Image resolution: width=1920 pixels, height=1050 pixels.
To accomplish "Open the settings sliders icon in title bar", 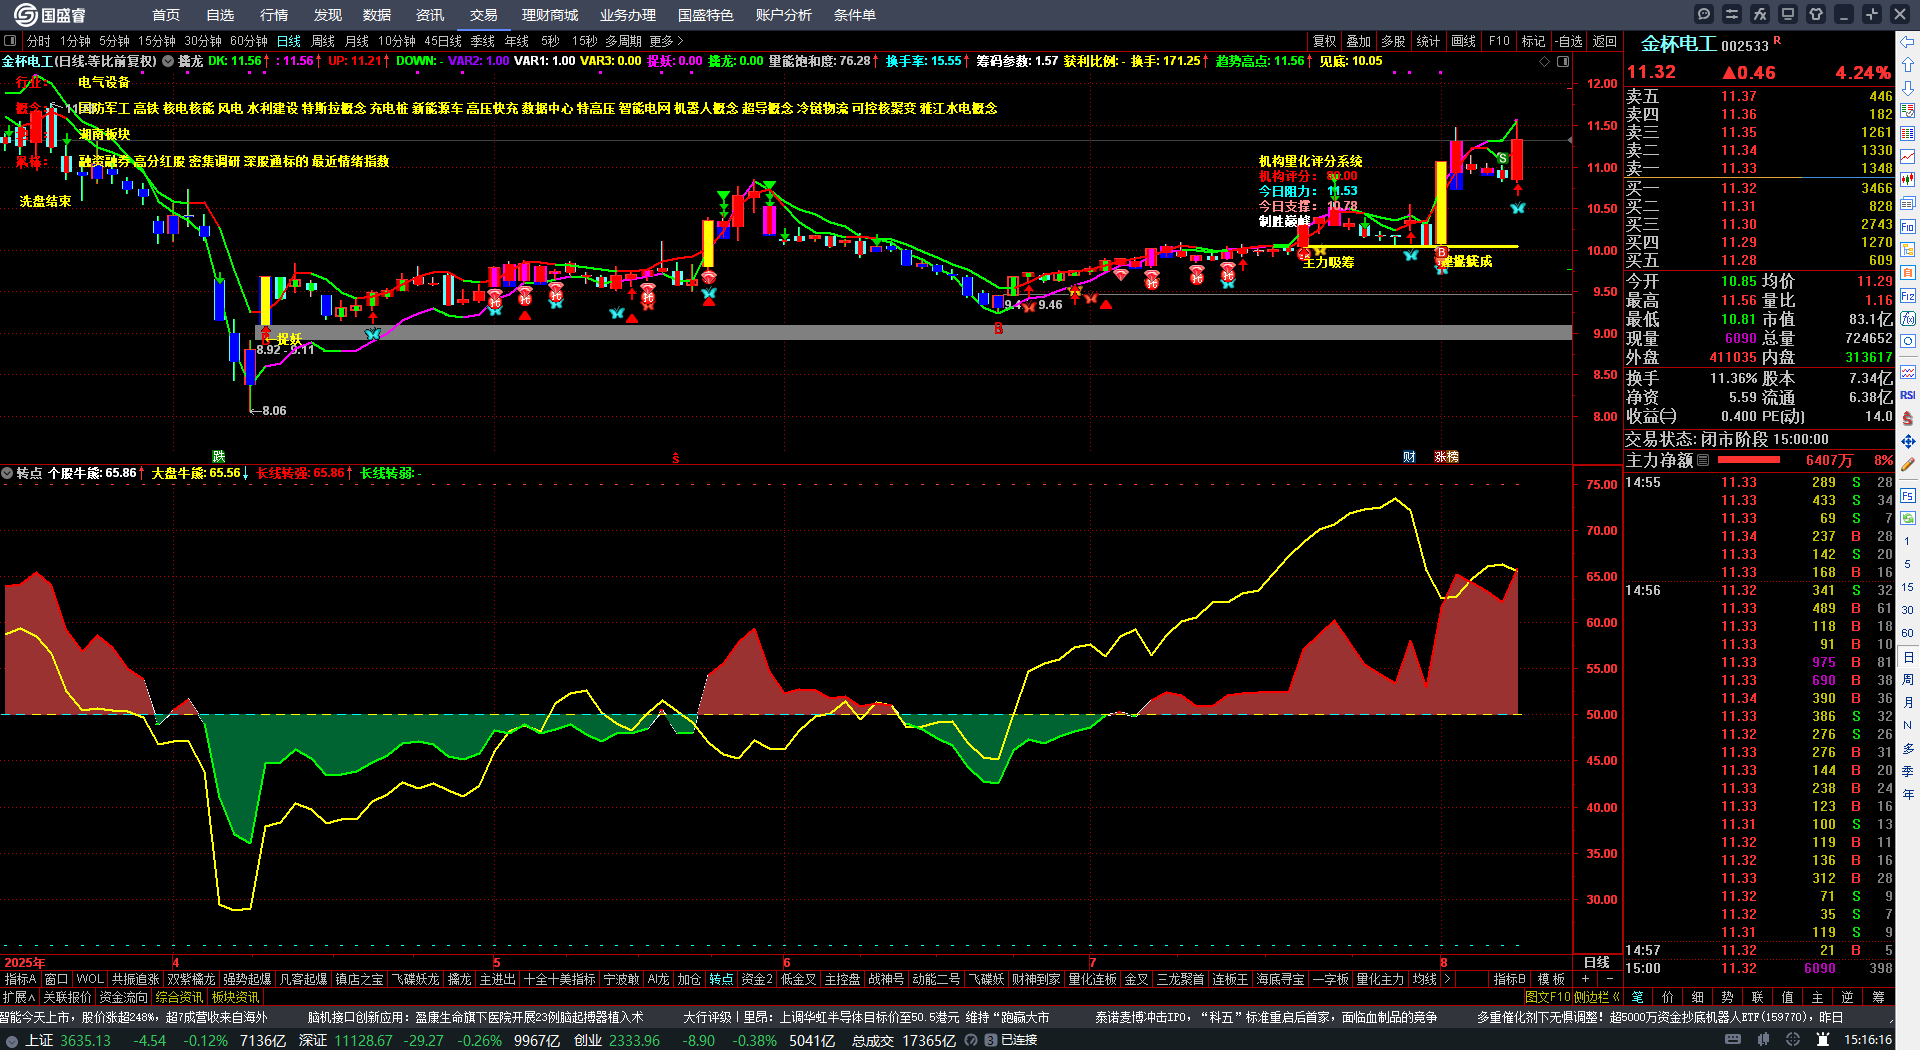I will coord(1732,14).
